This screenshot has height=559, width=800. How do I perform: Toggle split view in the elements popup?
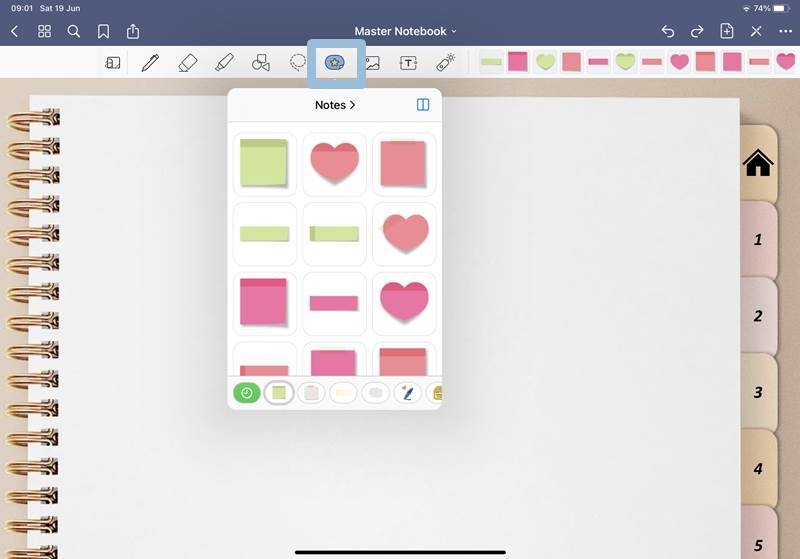(423, 105)
